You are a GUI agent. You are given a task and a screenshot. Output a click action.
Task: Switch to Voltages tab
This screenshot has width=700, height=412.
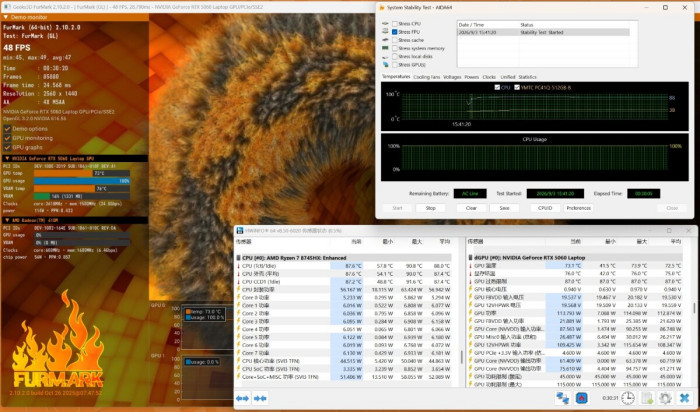click(x=452, y=77)
